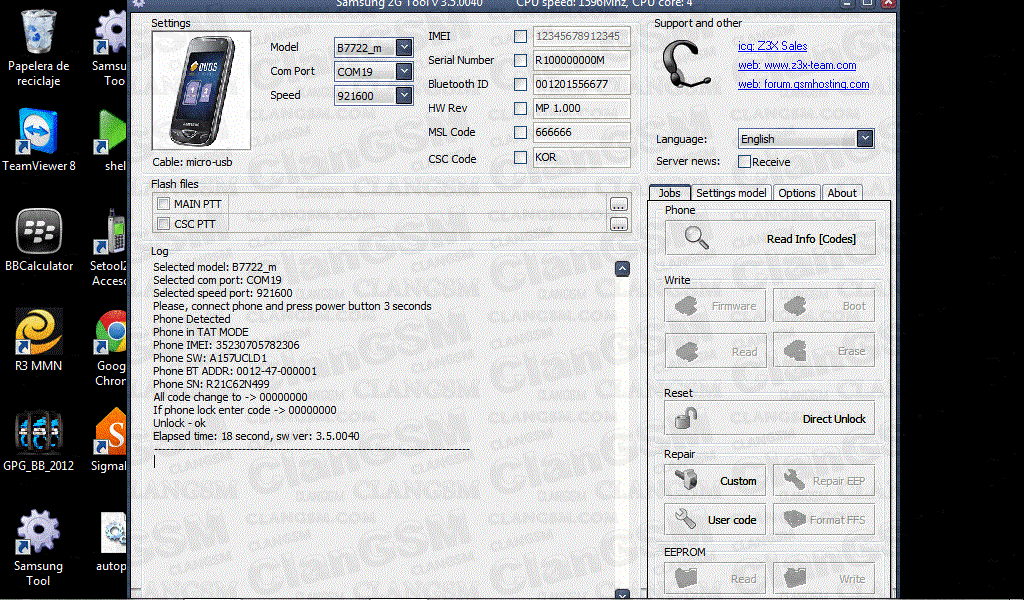
Task: Click log line 'Phone BT ADDR: 0012-47-000001'
Action: tap(234, 371)
